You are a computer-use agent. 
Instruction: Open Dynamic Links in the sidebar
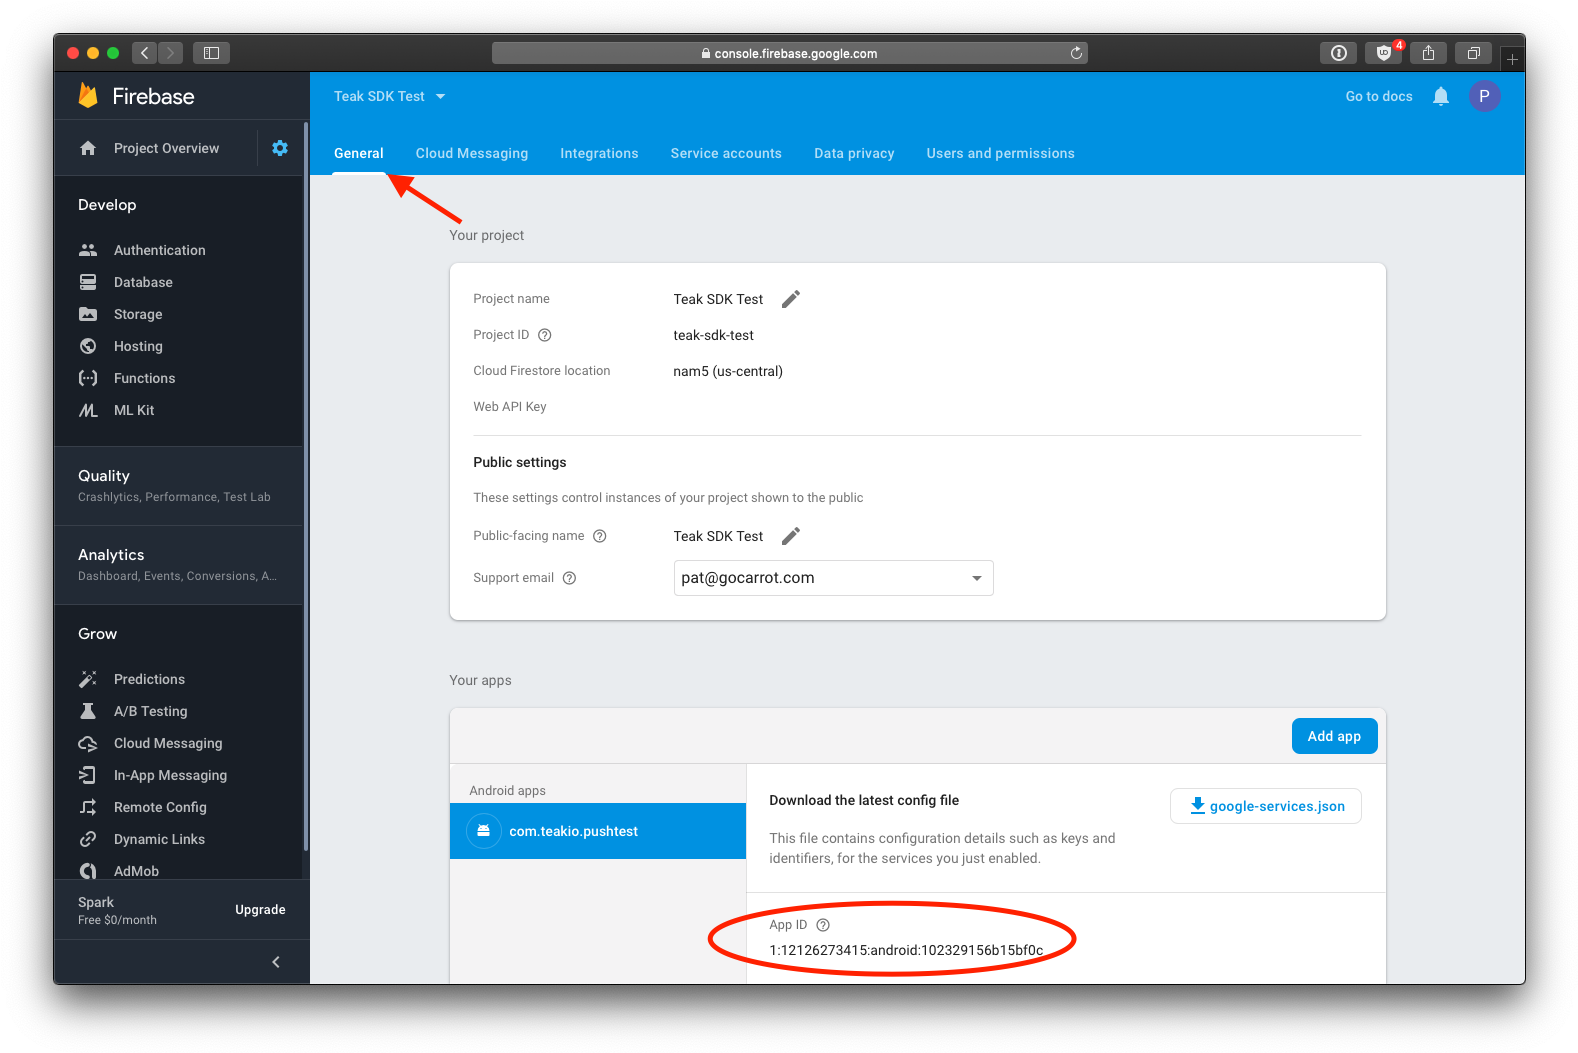click(x=159, y=839)
